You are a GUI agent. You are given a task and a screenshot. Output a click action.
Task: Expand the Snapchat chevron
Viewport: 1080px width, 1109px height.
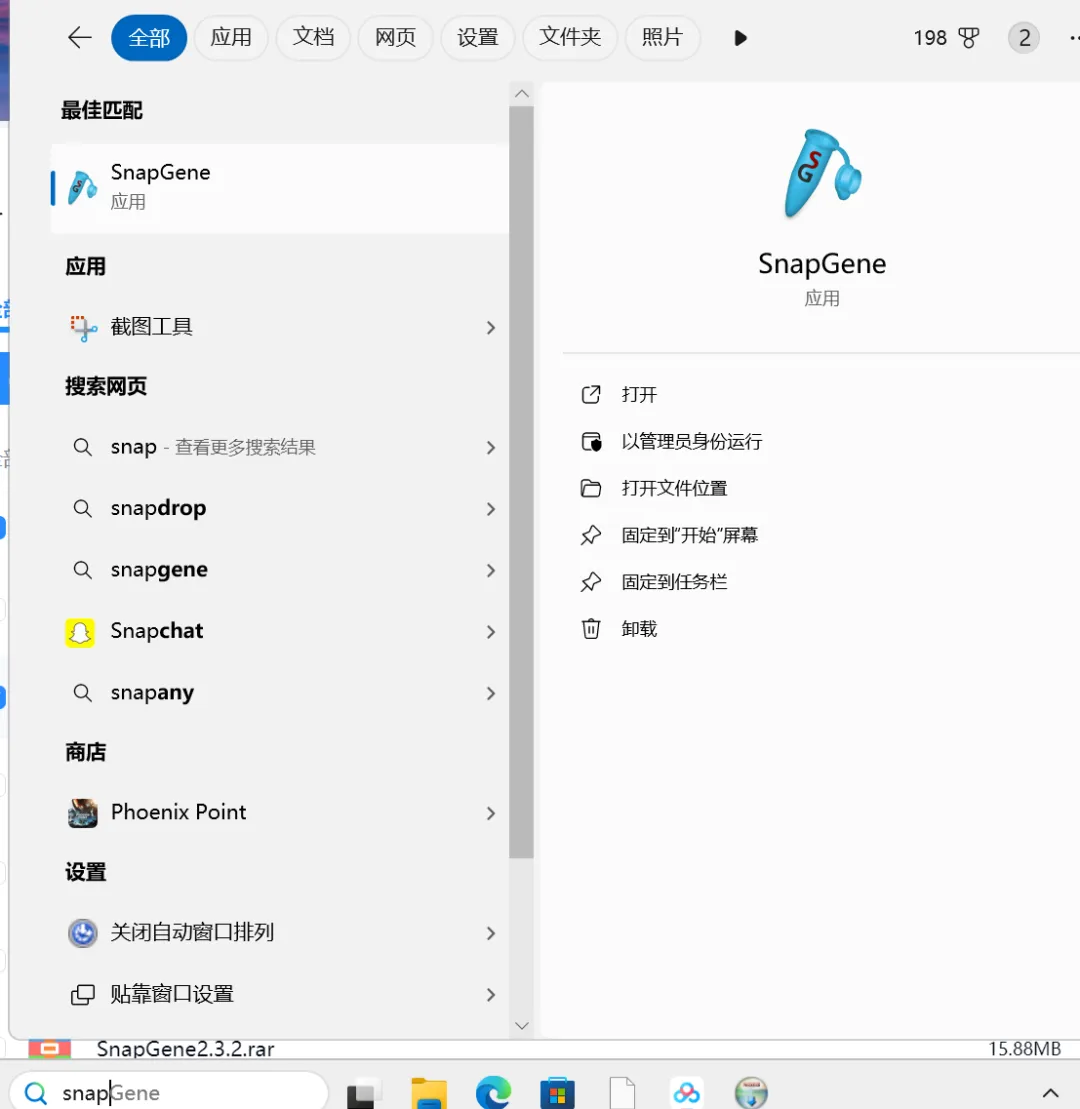(x=491, y=632)
